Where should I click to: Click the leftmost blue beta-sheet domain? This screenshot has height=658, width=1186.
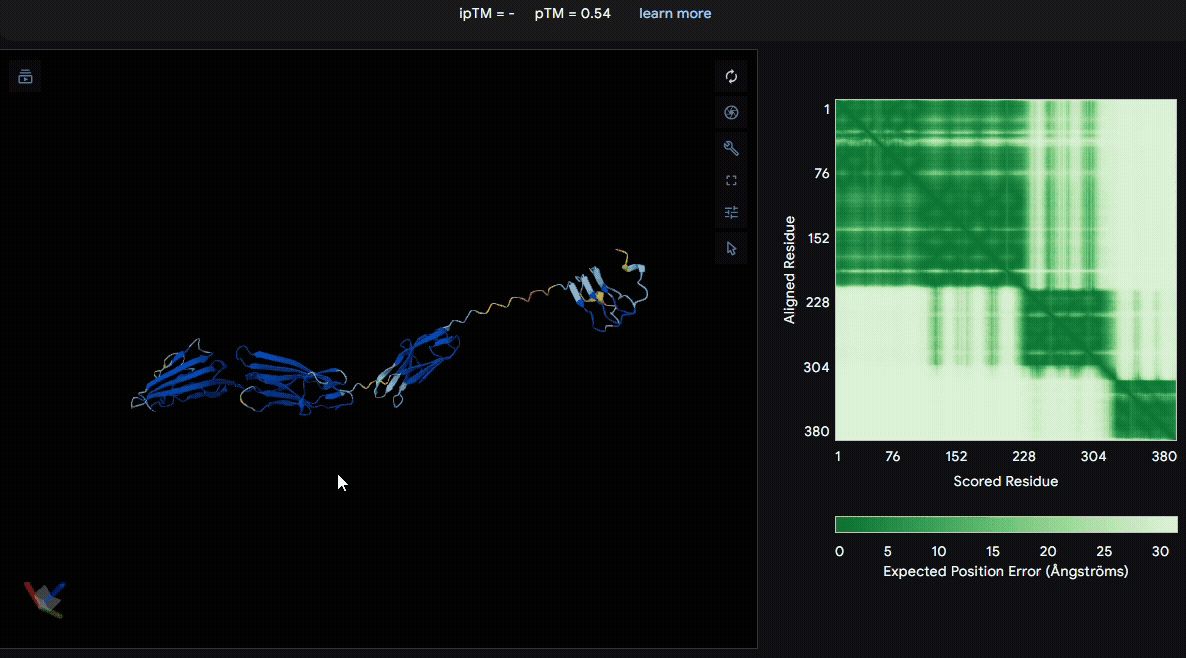pos(180,375)
